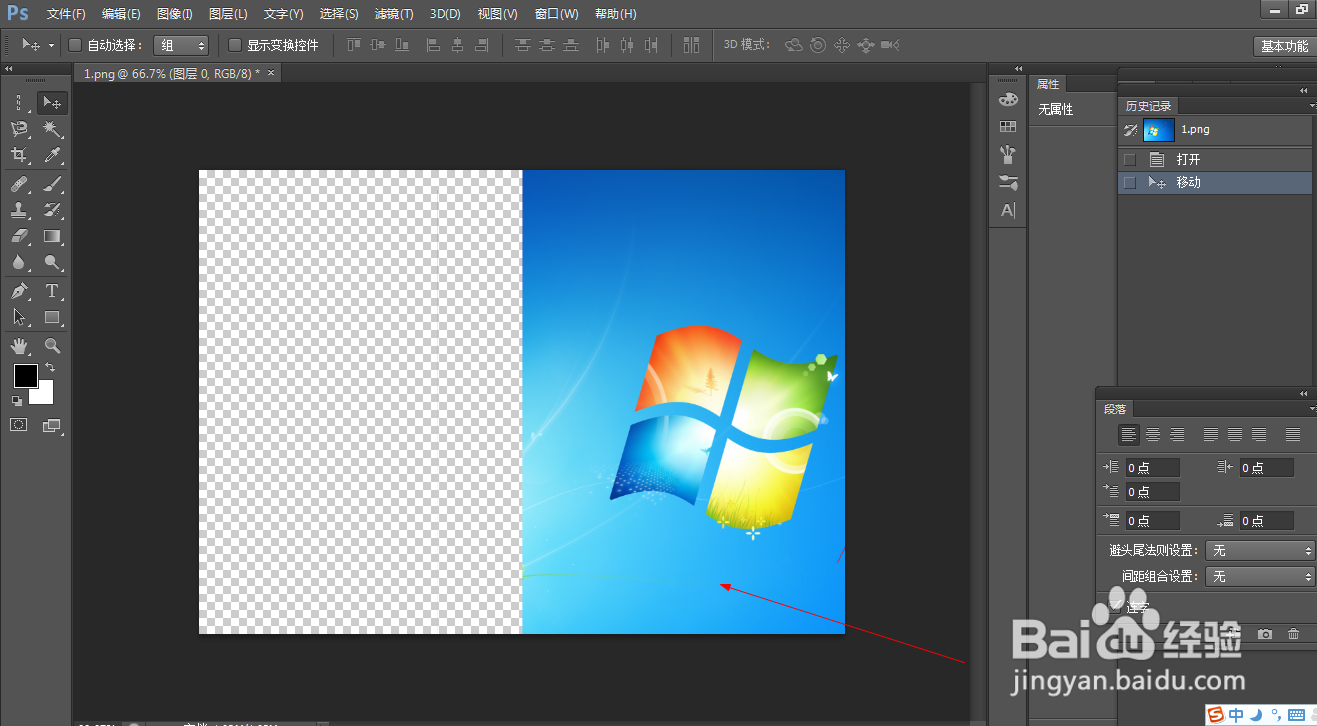Select the Rectangle shape tool

pyautogui.click(x=52, y=317)
